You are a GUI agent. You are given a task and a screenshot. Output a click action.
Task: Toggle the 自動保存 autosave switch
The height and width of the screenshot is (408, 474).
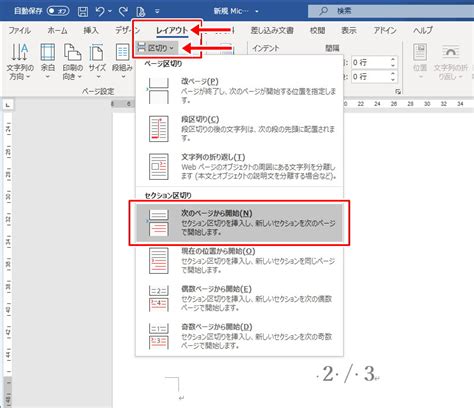58,11
